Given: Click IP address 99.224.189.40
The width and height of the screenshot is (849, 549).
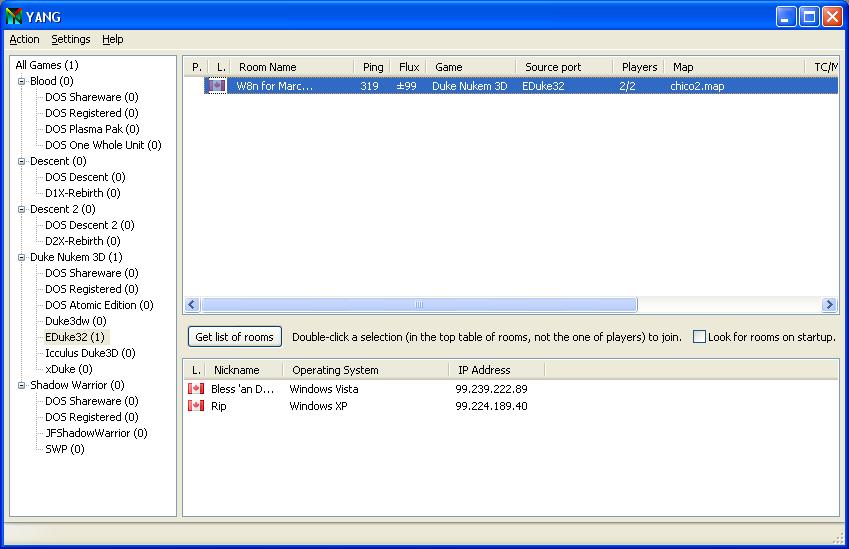Looking at the screenshot, I should [491, 406].
